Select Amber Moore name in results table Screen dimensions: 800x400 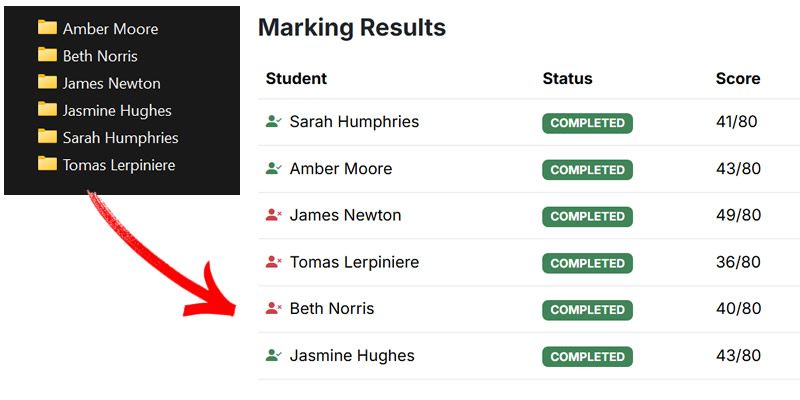point(341,169)
